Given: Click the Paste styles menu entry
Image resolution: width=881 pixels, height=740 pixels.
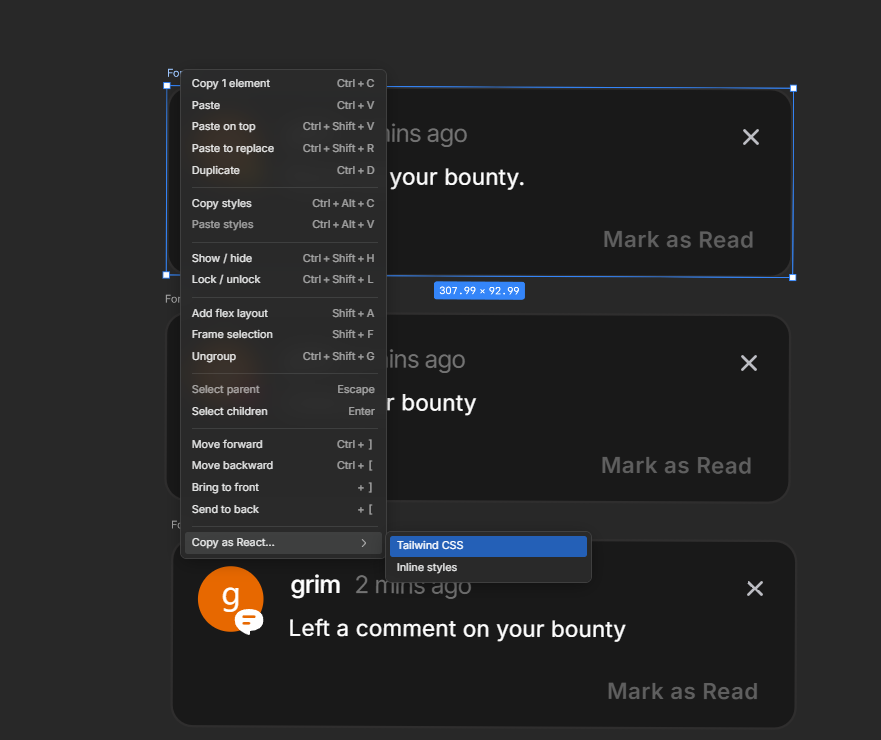Looking at the screenshot, I should (x=283, y=224).
